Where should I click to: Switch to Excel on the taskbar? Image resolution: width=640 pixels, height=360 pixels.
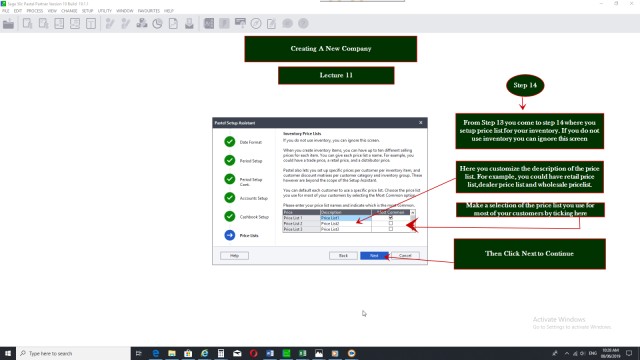pos(302,353)
